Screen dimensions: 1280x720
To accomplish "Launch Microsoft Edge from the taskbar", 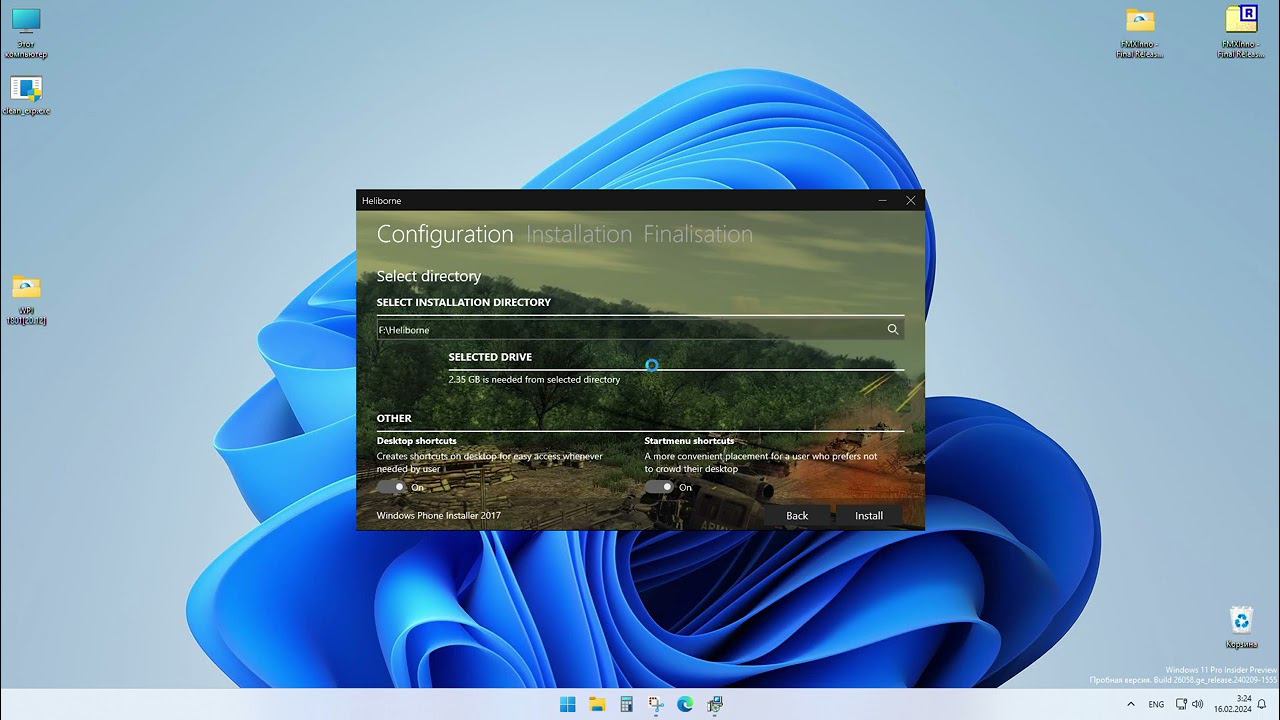I will click(685, 704).
